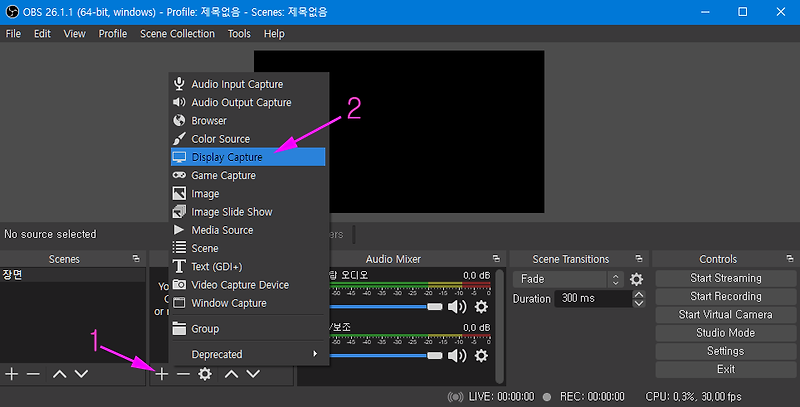Choose Color Source from the menu
Screen dimensions: 800x407
(248, 139)
